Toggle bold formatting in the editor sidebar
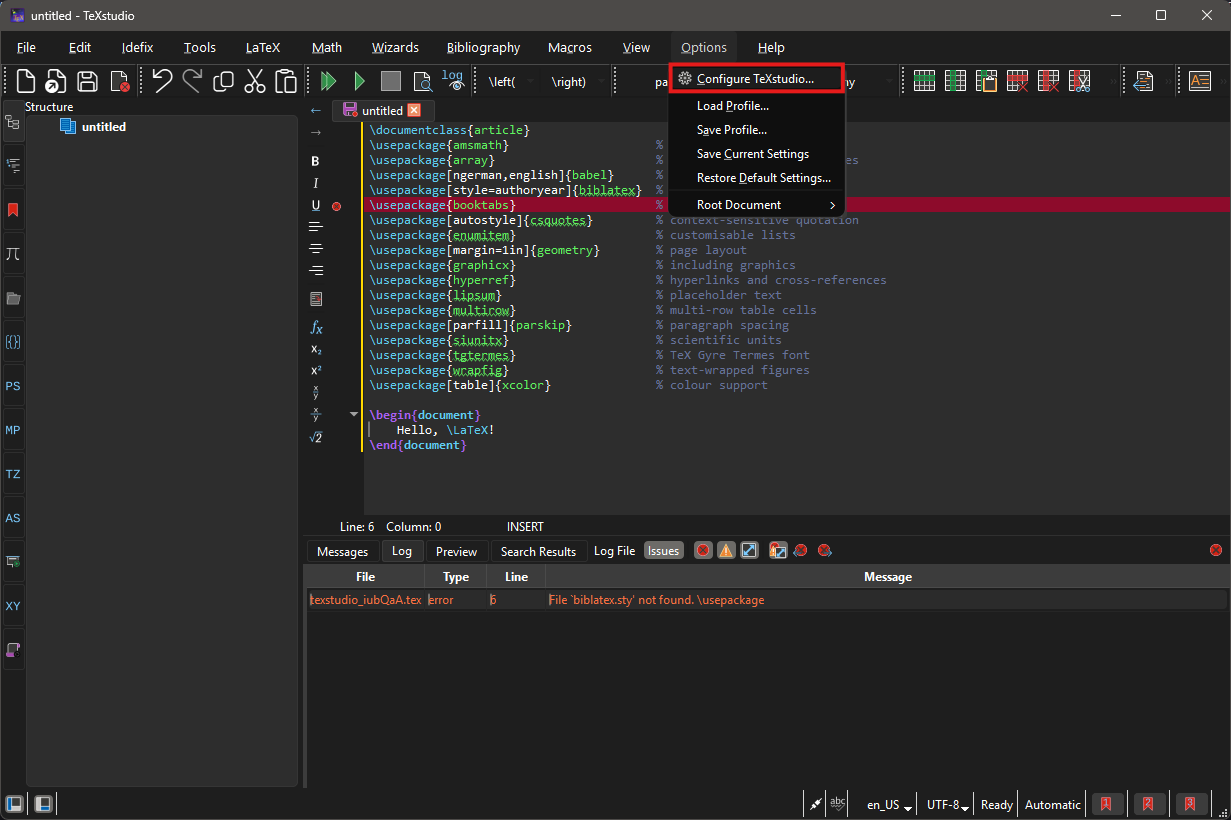 click(x=315, y=160)
